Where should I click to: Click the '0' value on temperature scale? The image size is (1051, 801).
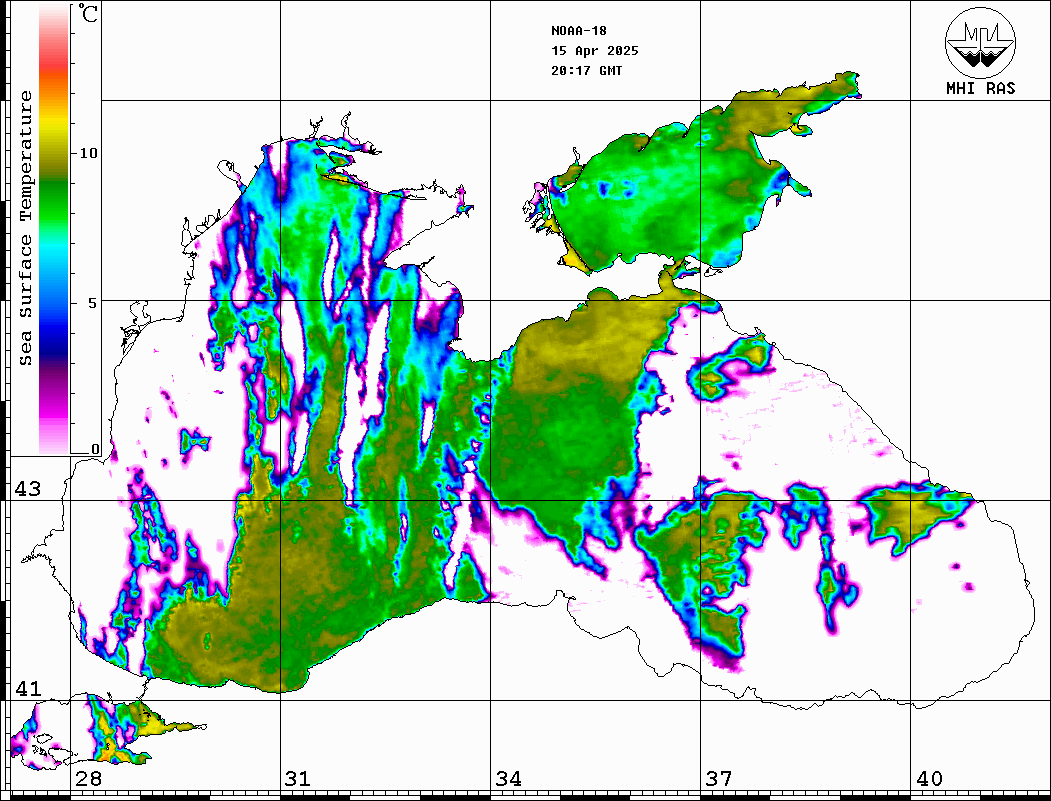pos(95,449)
